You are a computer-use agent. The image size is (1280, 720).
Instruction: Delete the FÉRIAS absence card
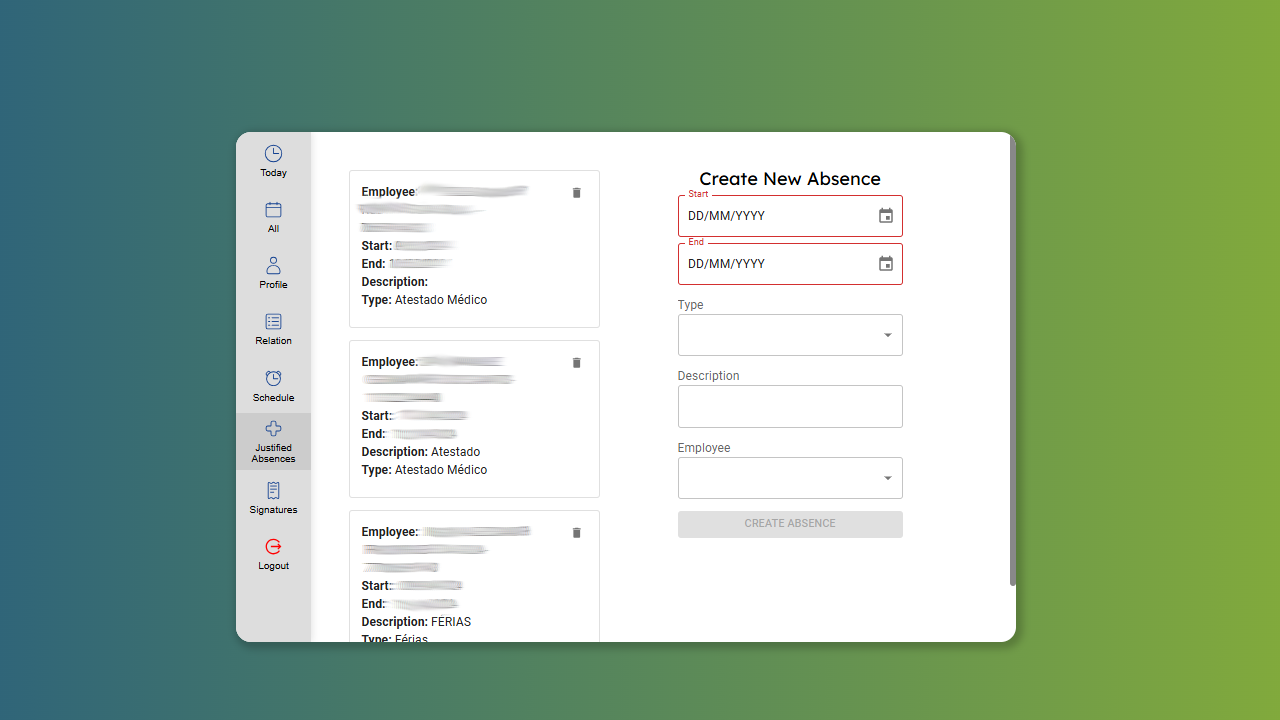tap(576, 533)
